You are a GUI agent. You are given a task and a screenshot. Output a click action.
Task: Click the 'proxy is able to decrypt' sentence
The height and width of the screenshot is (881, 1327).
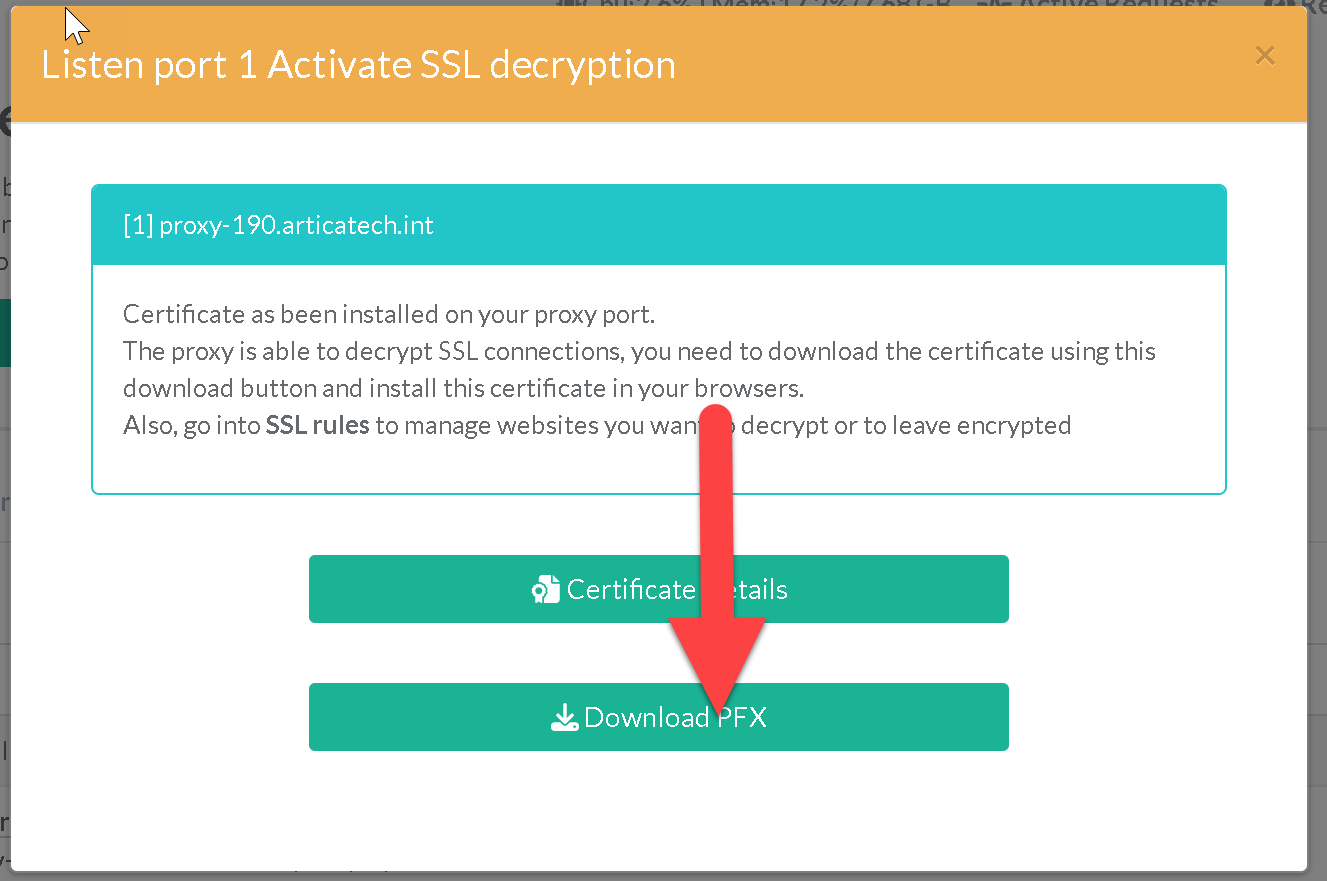639,351
